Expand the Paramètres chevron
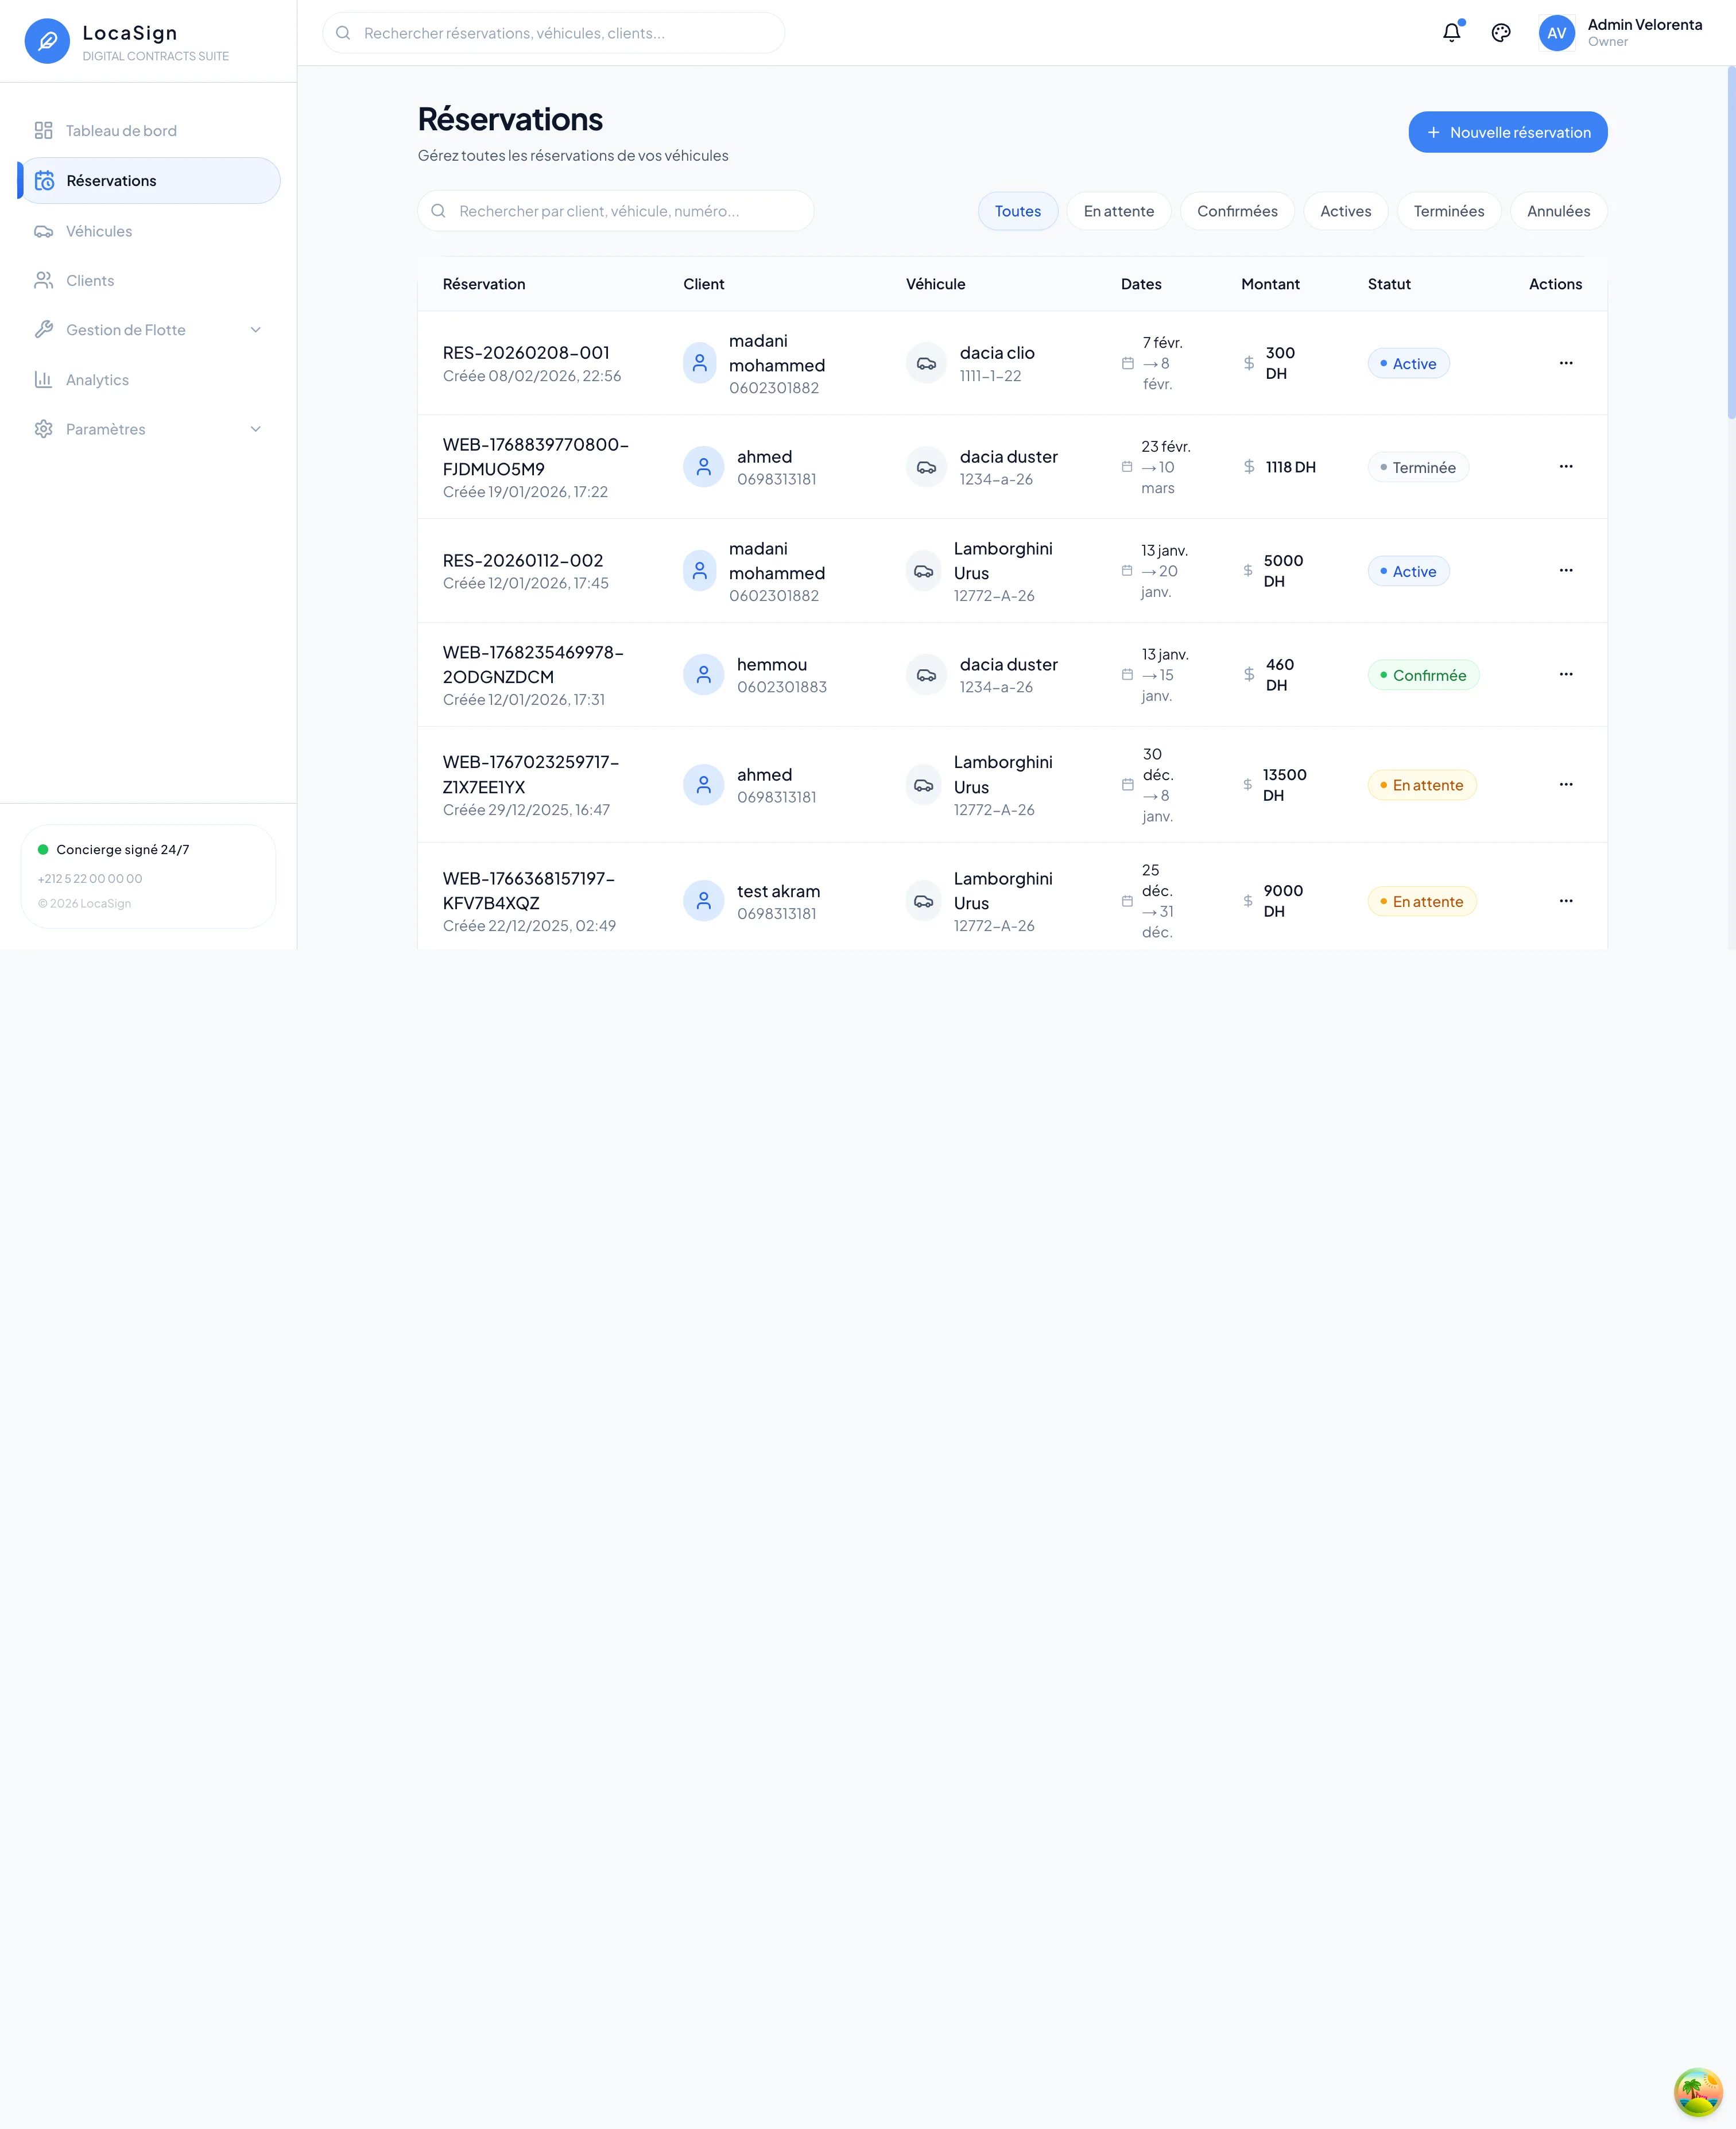Screen dimensions: 1736x2129 255,429
